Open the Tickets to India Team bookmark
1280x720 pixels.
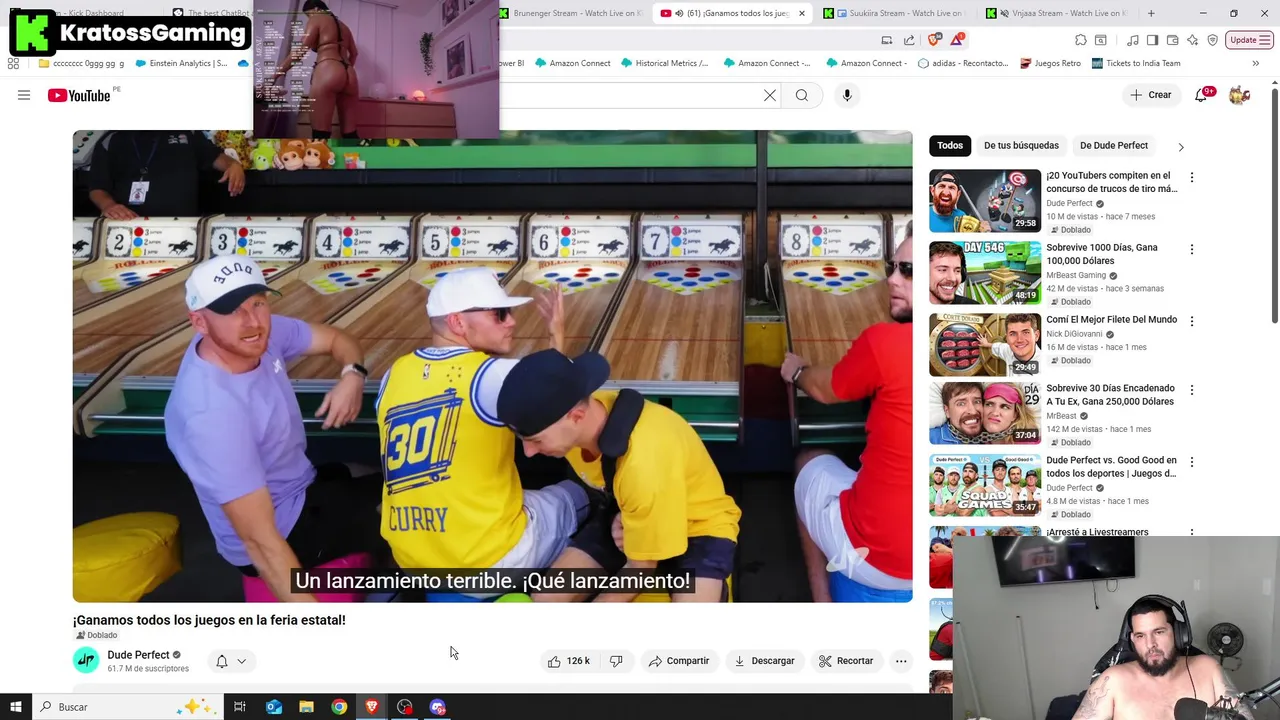click(1136, 63)
